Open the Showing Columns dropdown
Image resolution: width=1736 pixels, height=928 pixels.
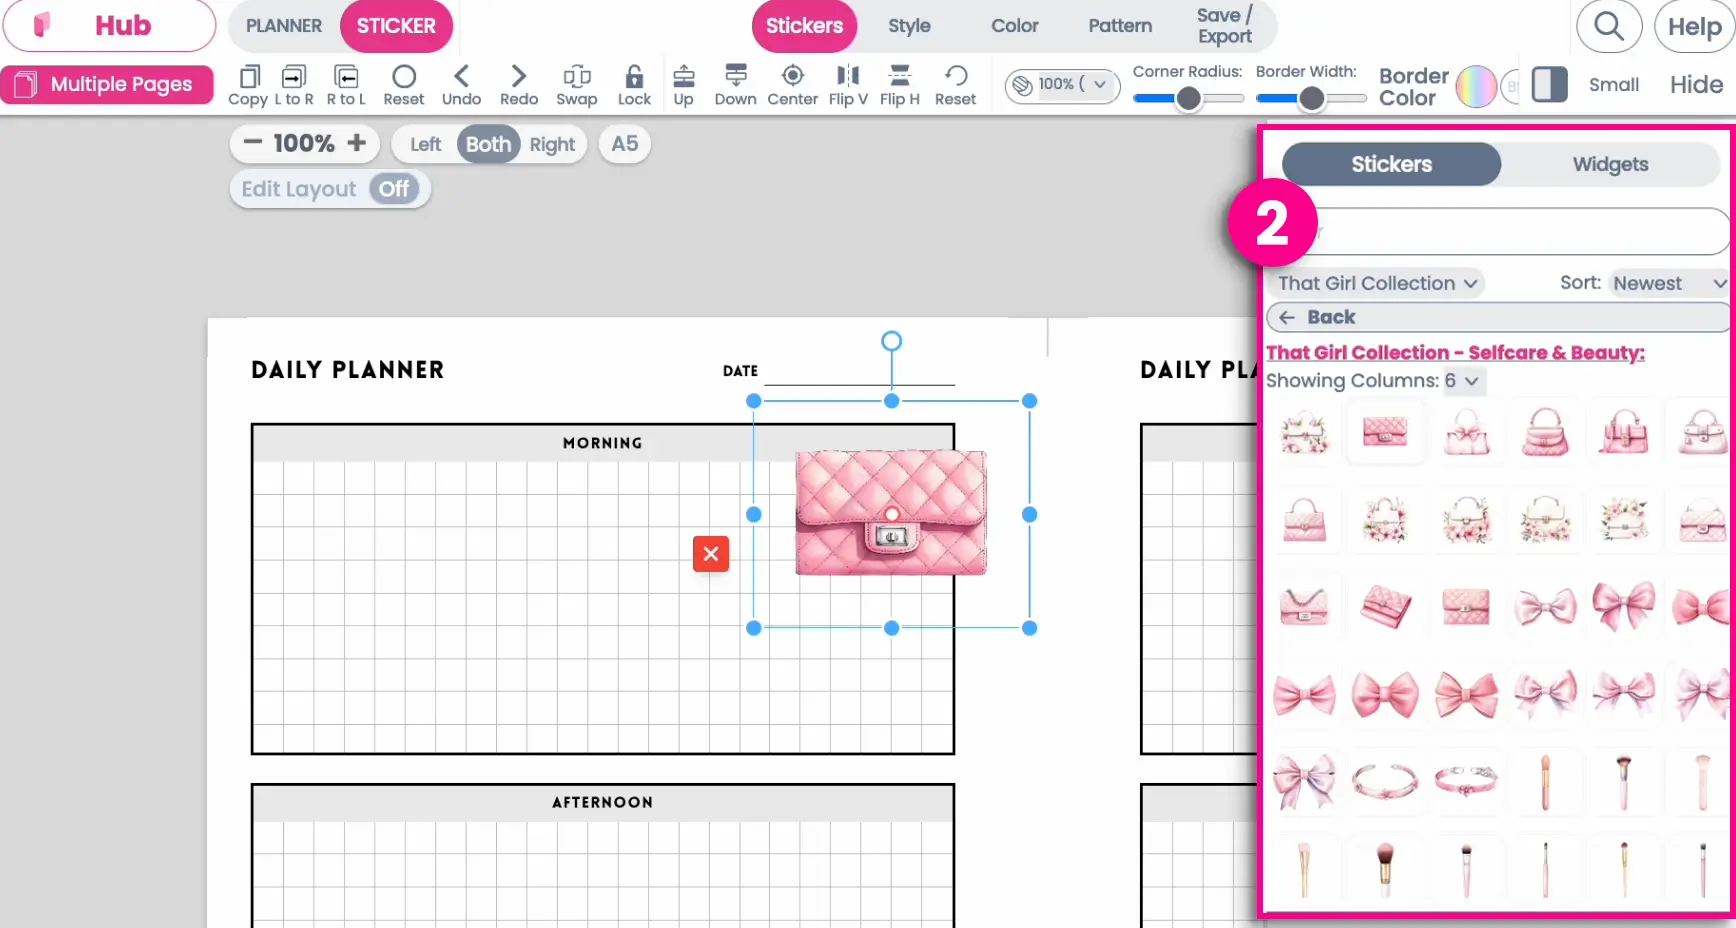click(1461, 381)
